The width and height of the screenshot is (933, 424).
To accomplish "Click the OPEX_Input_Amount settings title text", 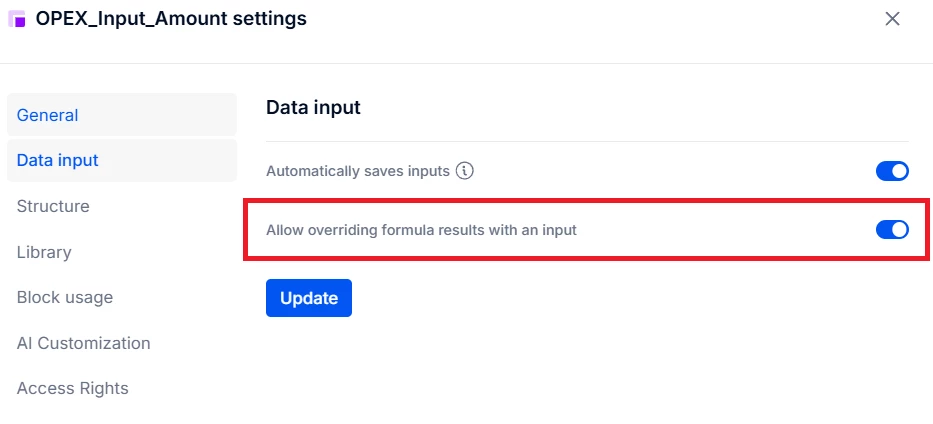I will click(171, 19).
